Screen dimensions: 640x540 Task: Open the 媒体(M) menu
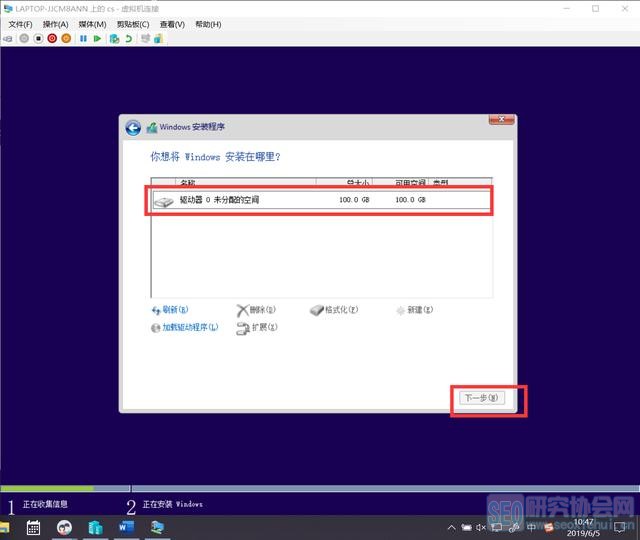[x=92, y=24]
